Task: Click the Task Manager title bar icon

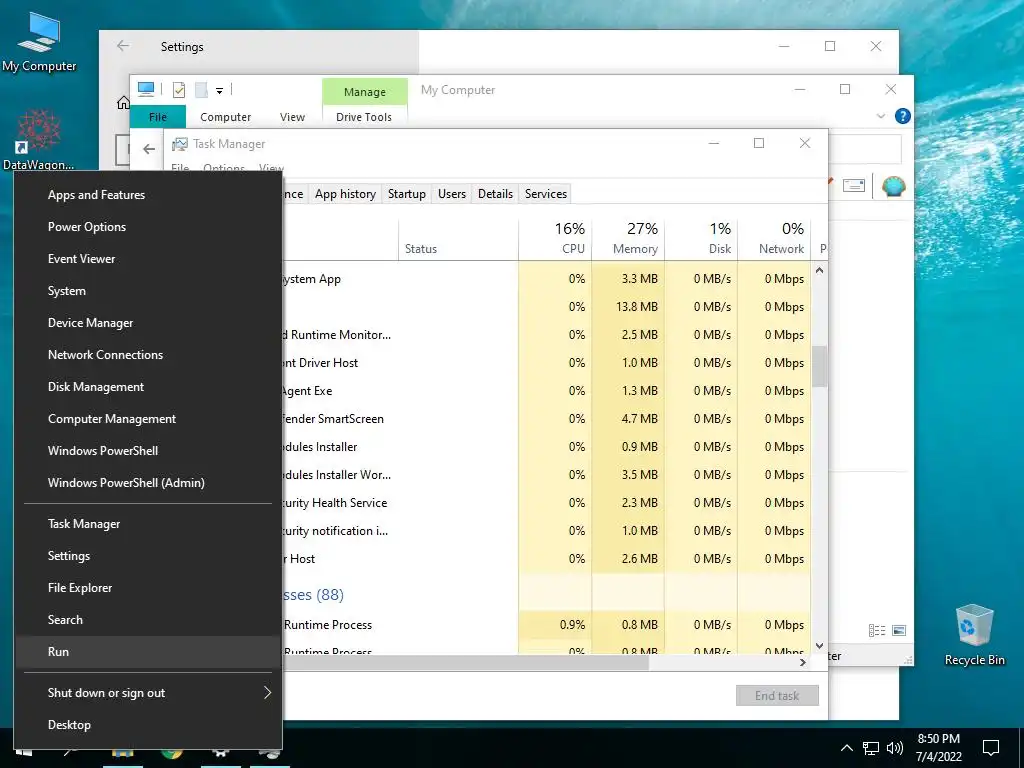Action: coord(180,144)
